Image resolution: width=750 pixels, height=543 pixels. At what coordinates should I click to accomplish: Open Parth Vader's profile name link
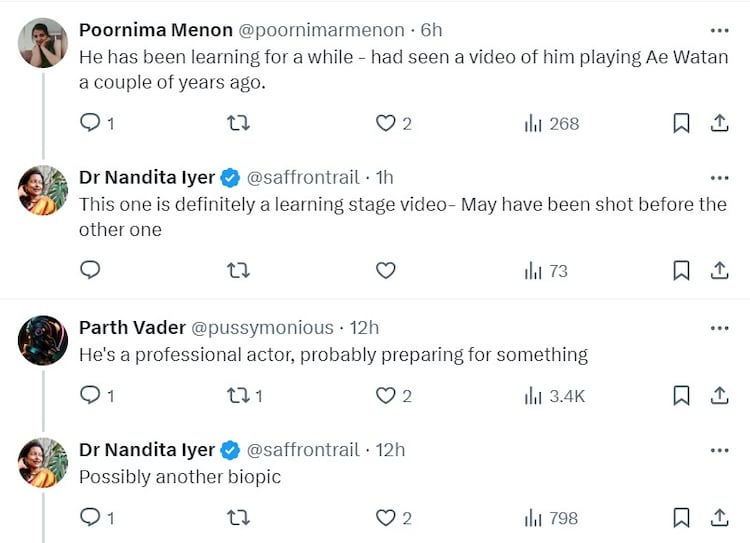pos(132,328)
